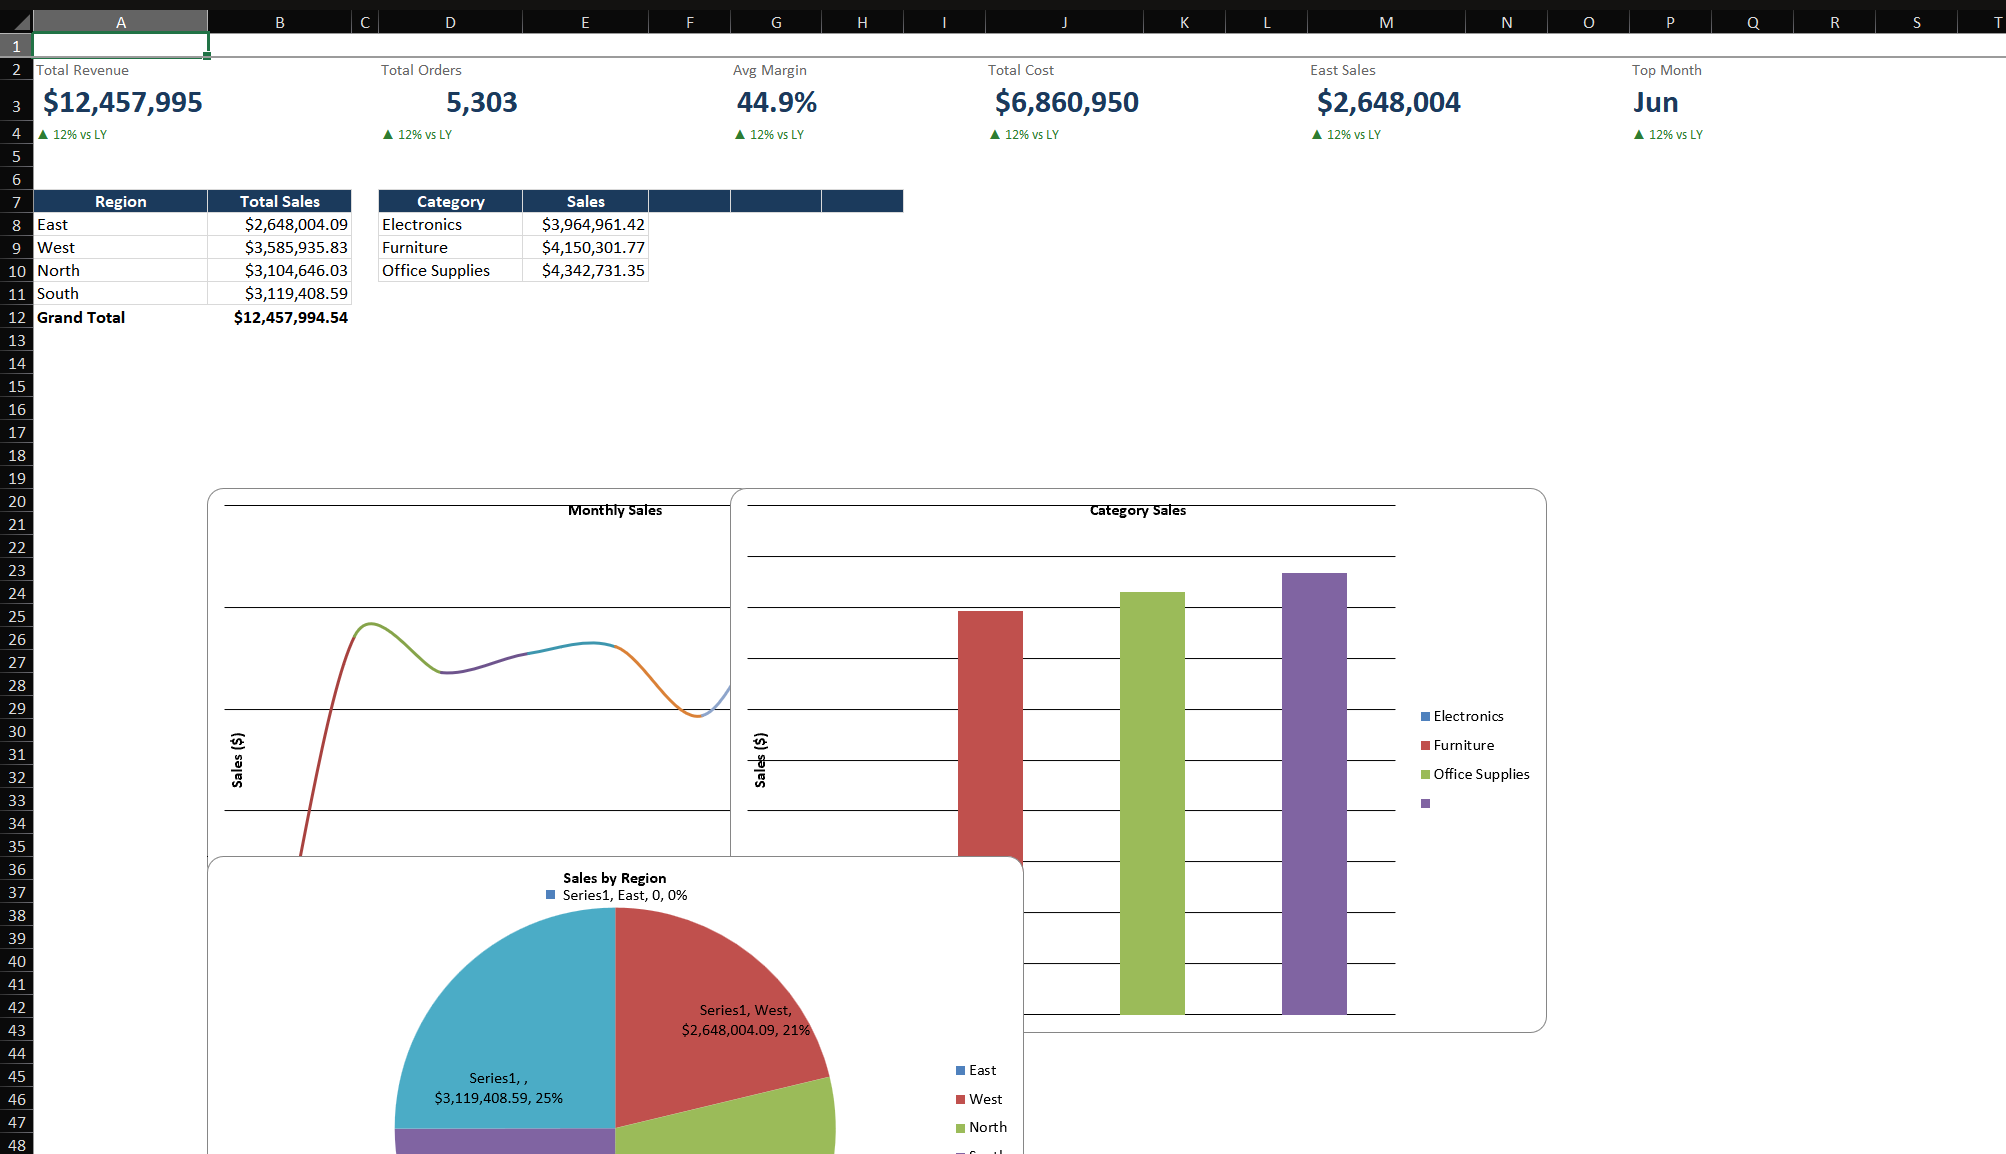2006x1154 pixels.
Task: Click the Category table header
Action: coord(451,201)
